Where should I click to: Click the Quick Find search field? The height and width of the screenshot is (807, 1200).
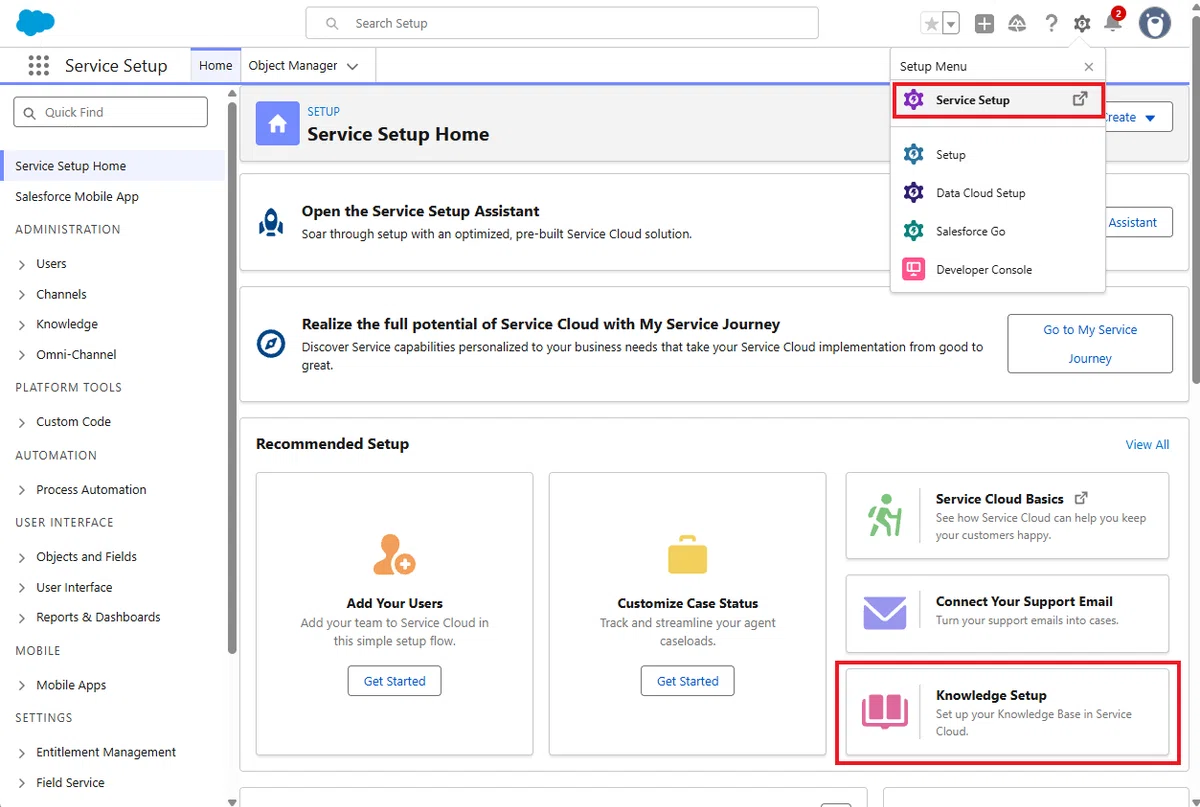point(110,112)
